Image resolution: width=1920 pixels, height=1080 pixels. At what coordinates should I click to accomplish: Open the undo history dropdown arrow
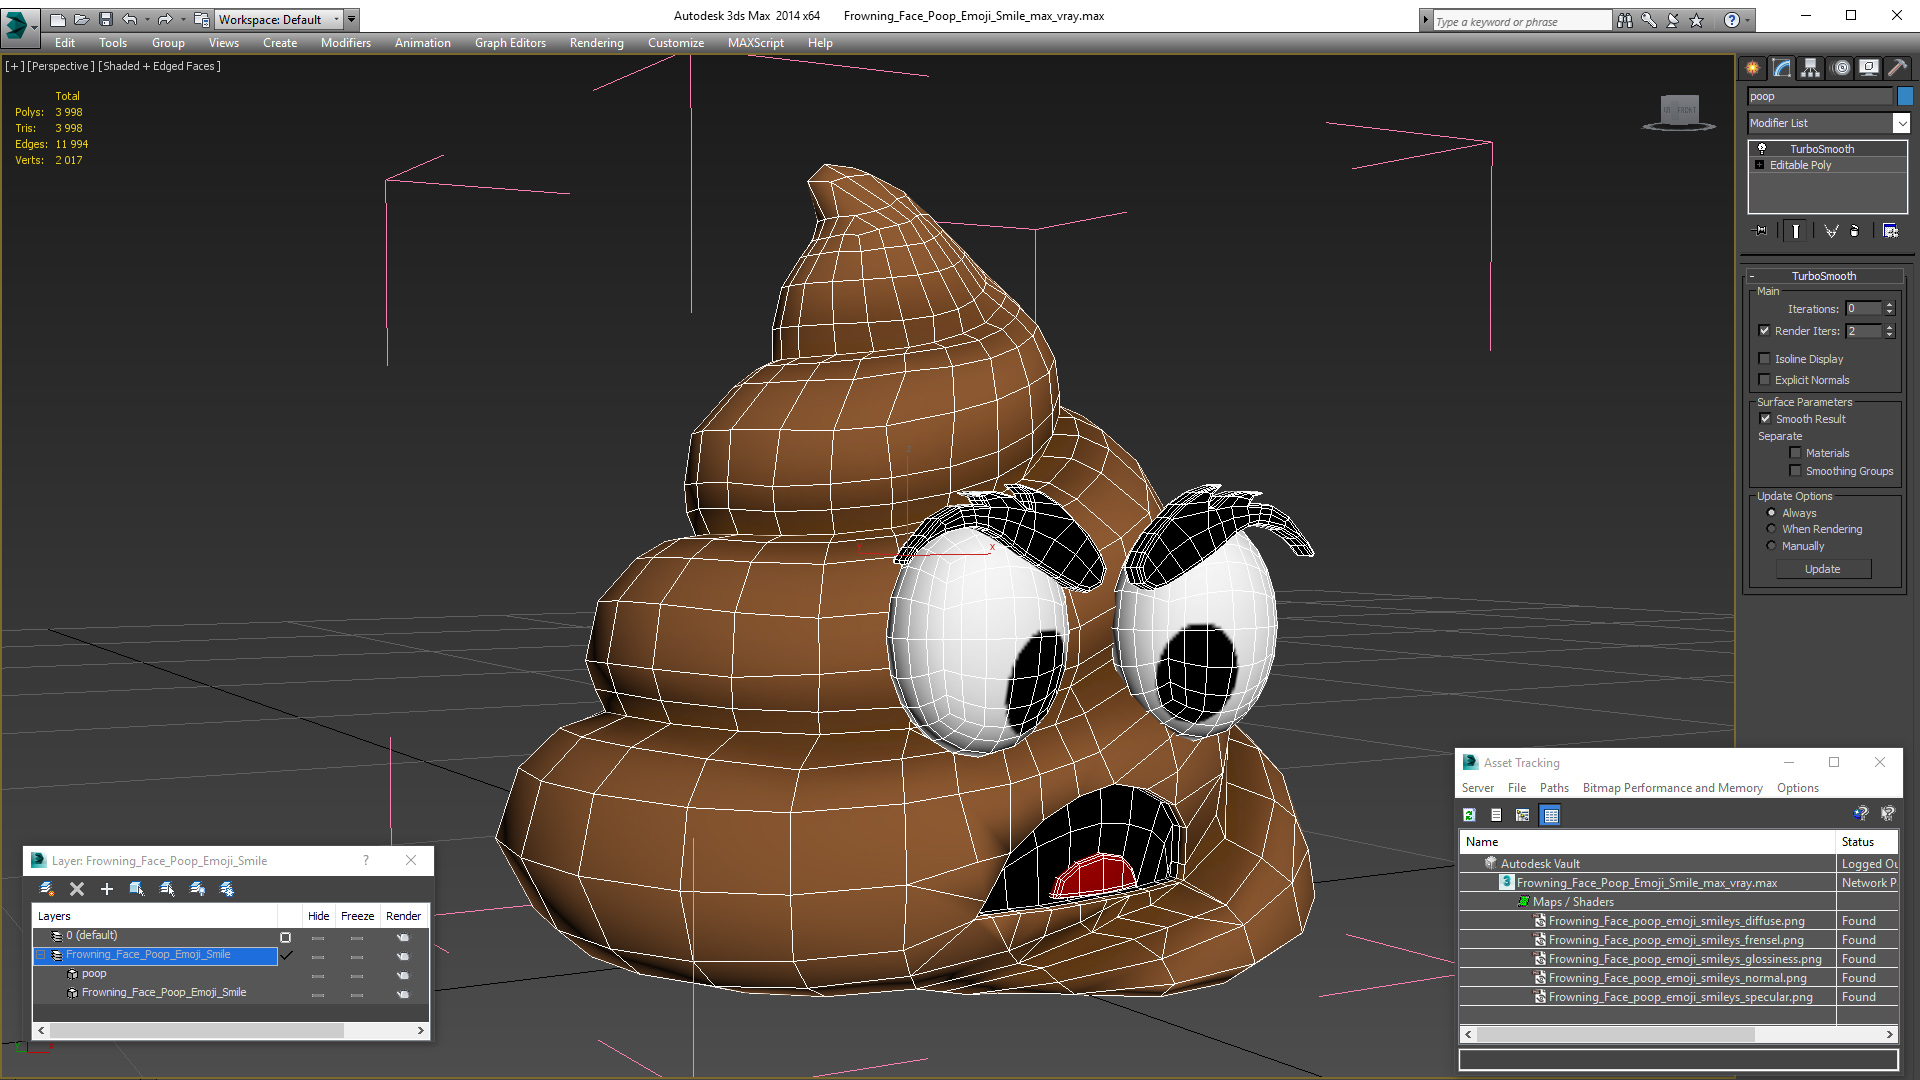[146, 19]
